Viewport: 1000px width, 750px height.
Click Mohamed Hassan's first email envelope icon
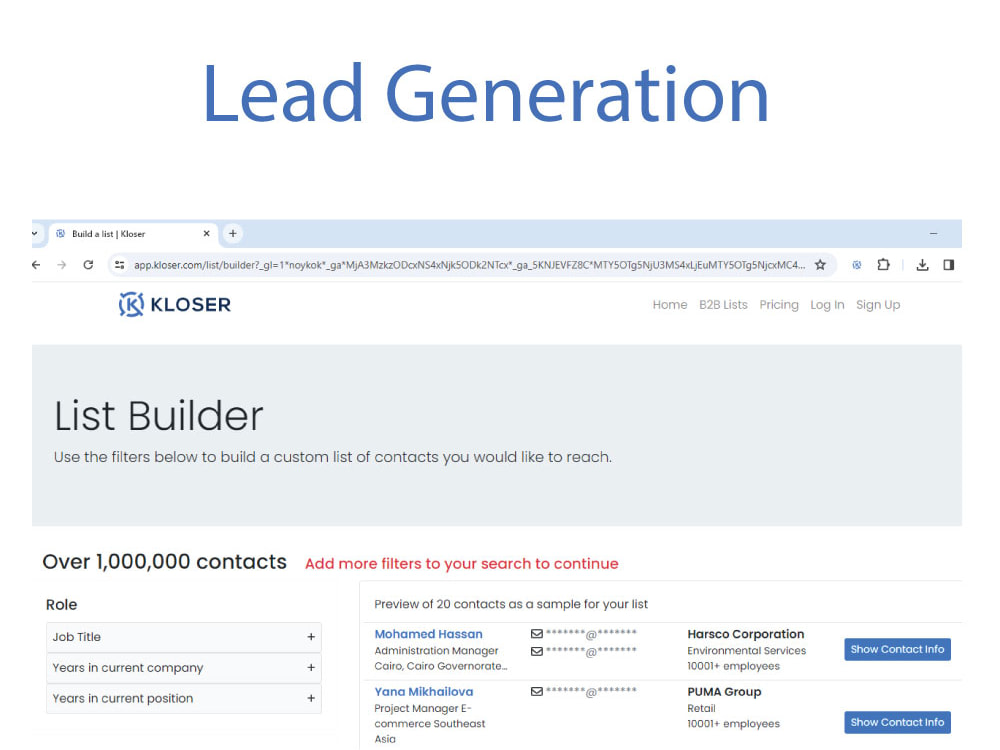537,633
